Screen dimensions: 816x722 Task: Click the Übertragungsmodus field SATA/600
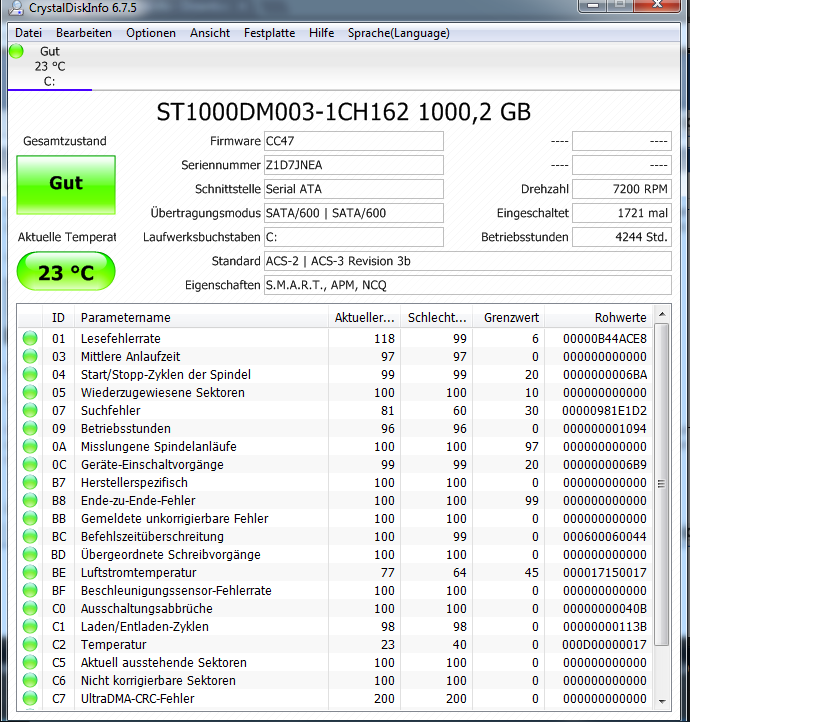[354, 213]
